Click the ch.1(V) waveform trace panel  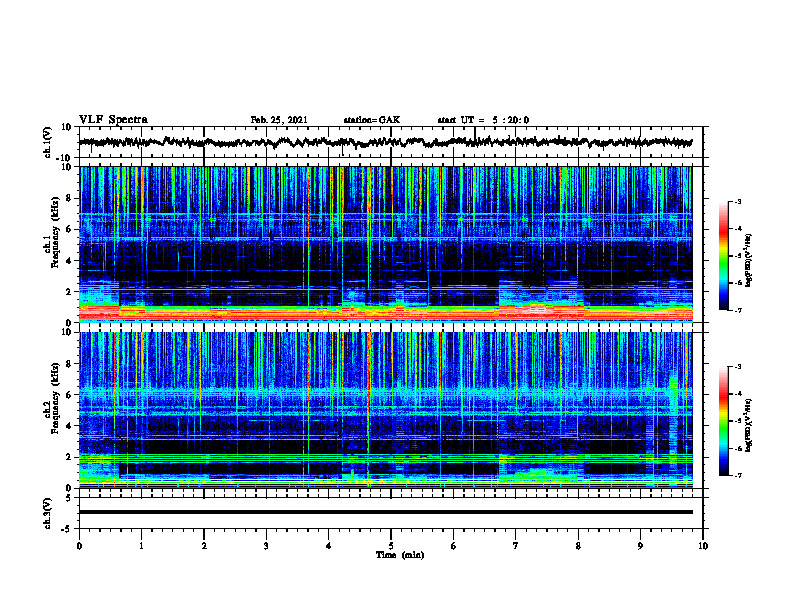point(390,142)
